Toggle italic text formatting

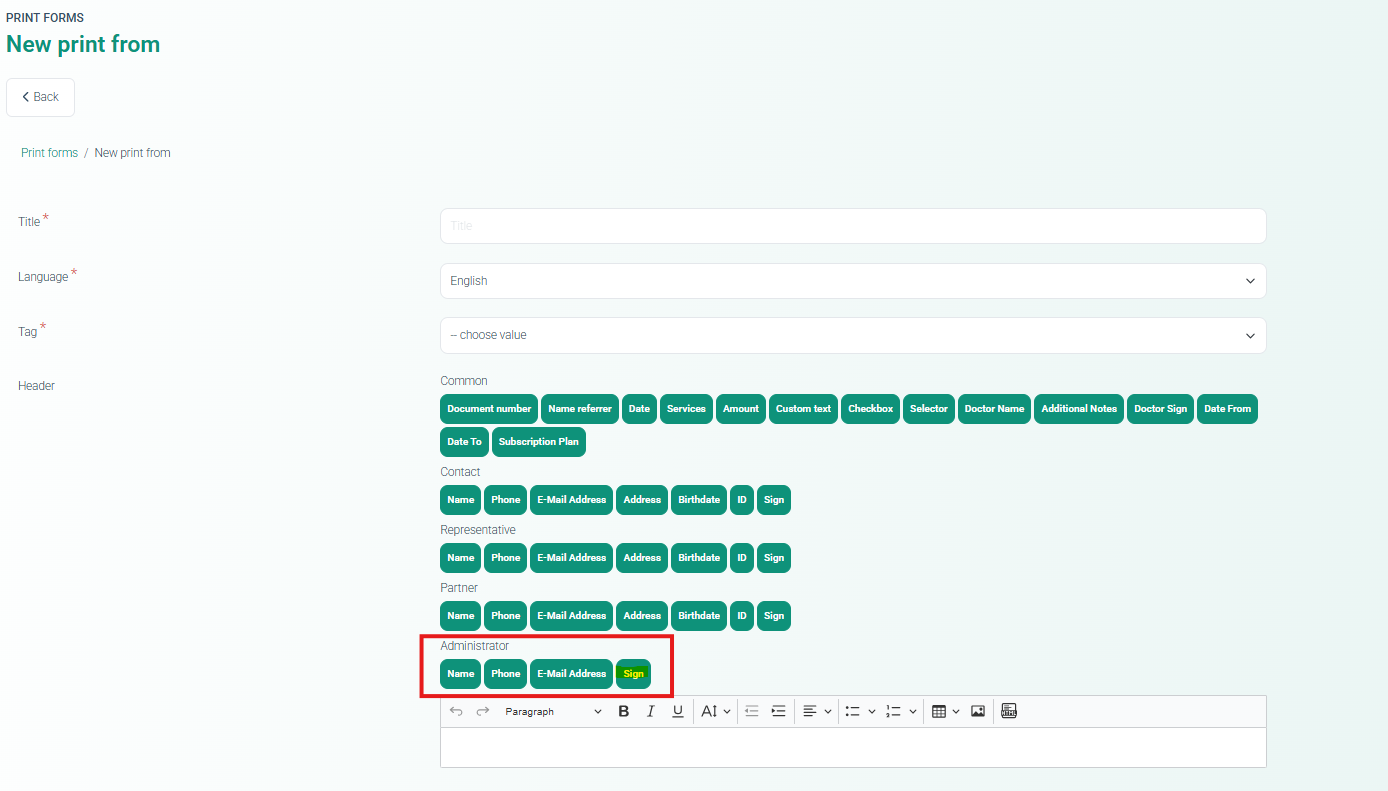click(x=650, y=711)
